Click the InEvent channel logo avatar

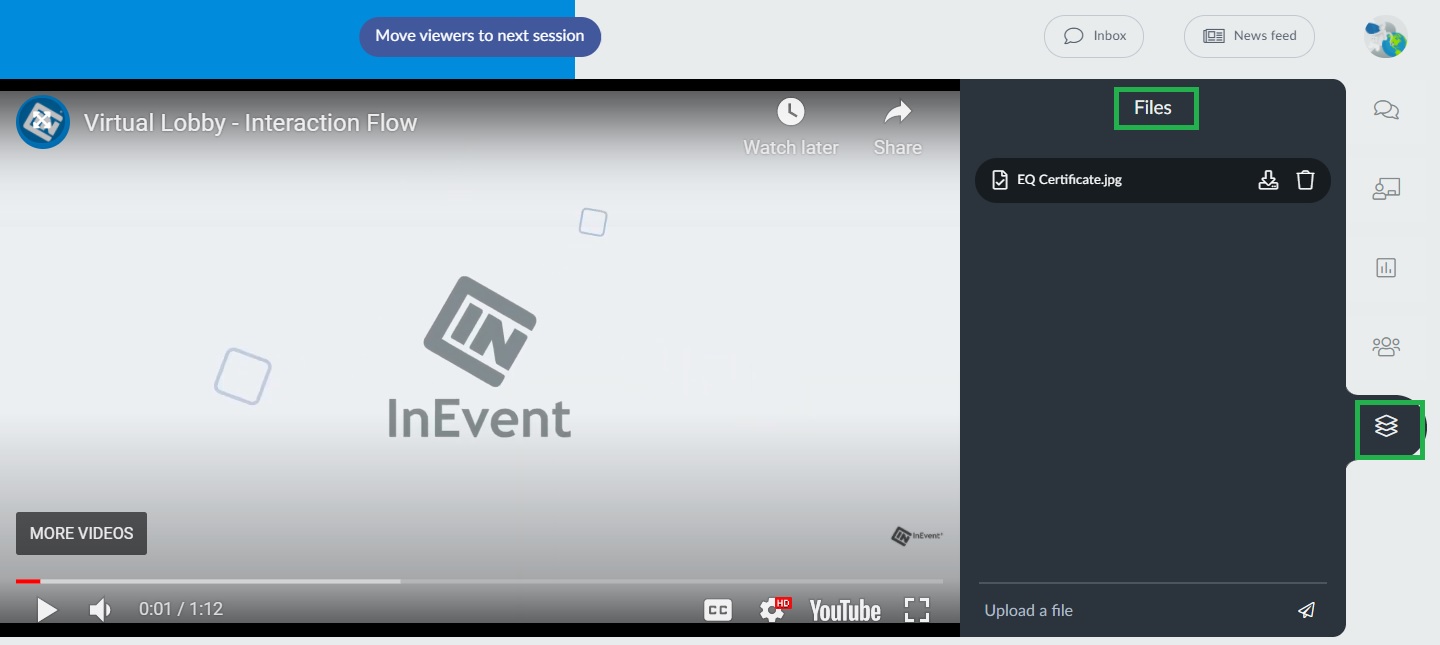(x=43, y=122)
